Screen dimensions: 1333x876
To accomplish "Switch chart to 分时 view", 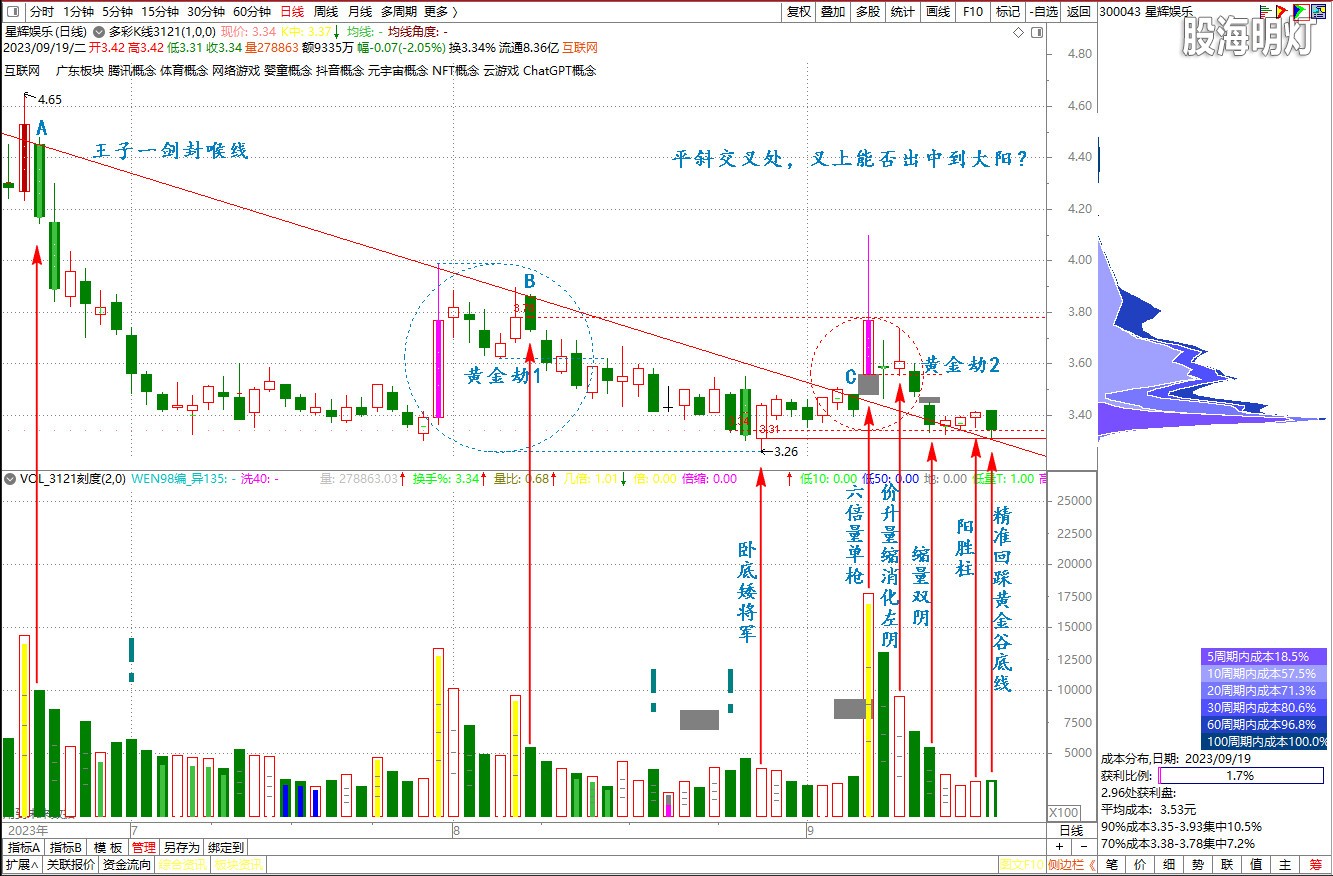I will 41,12.
